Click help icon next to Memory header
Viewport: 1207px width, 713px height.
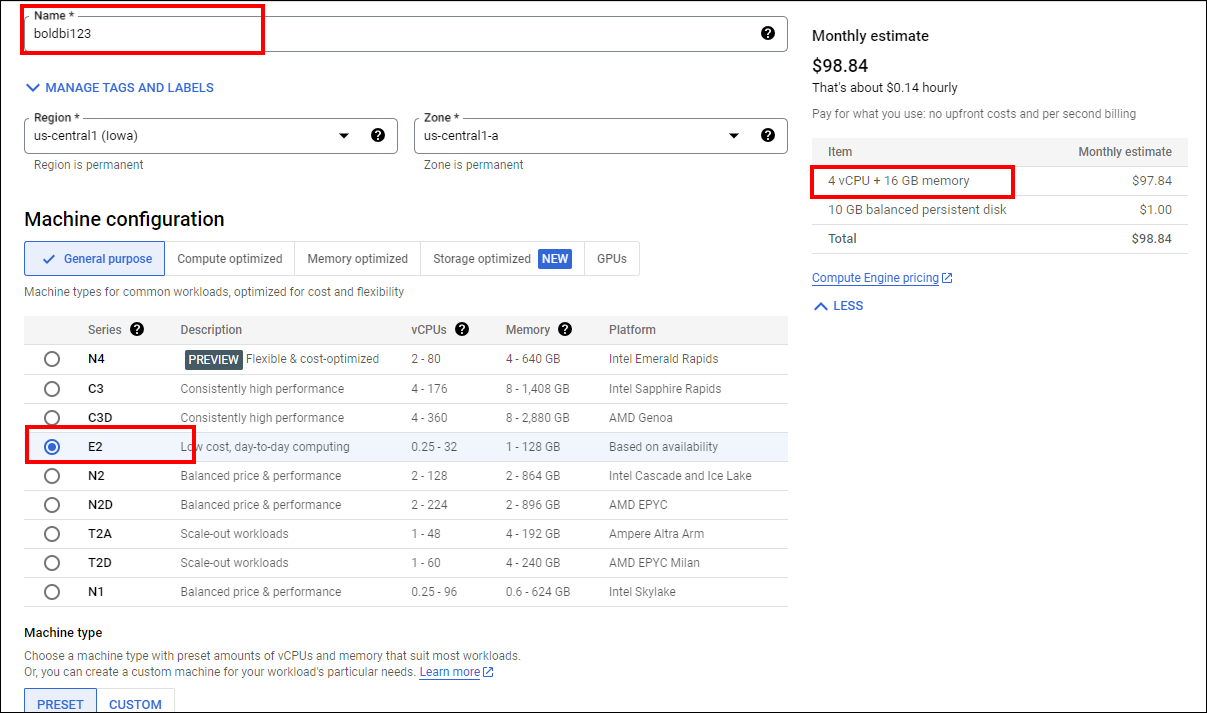565,329
